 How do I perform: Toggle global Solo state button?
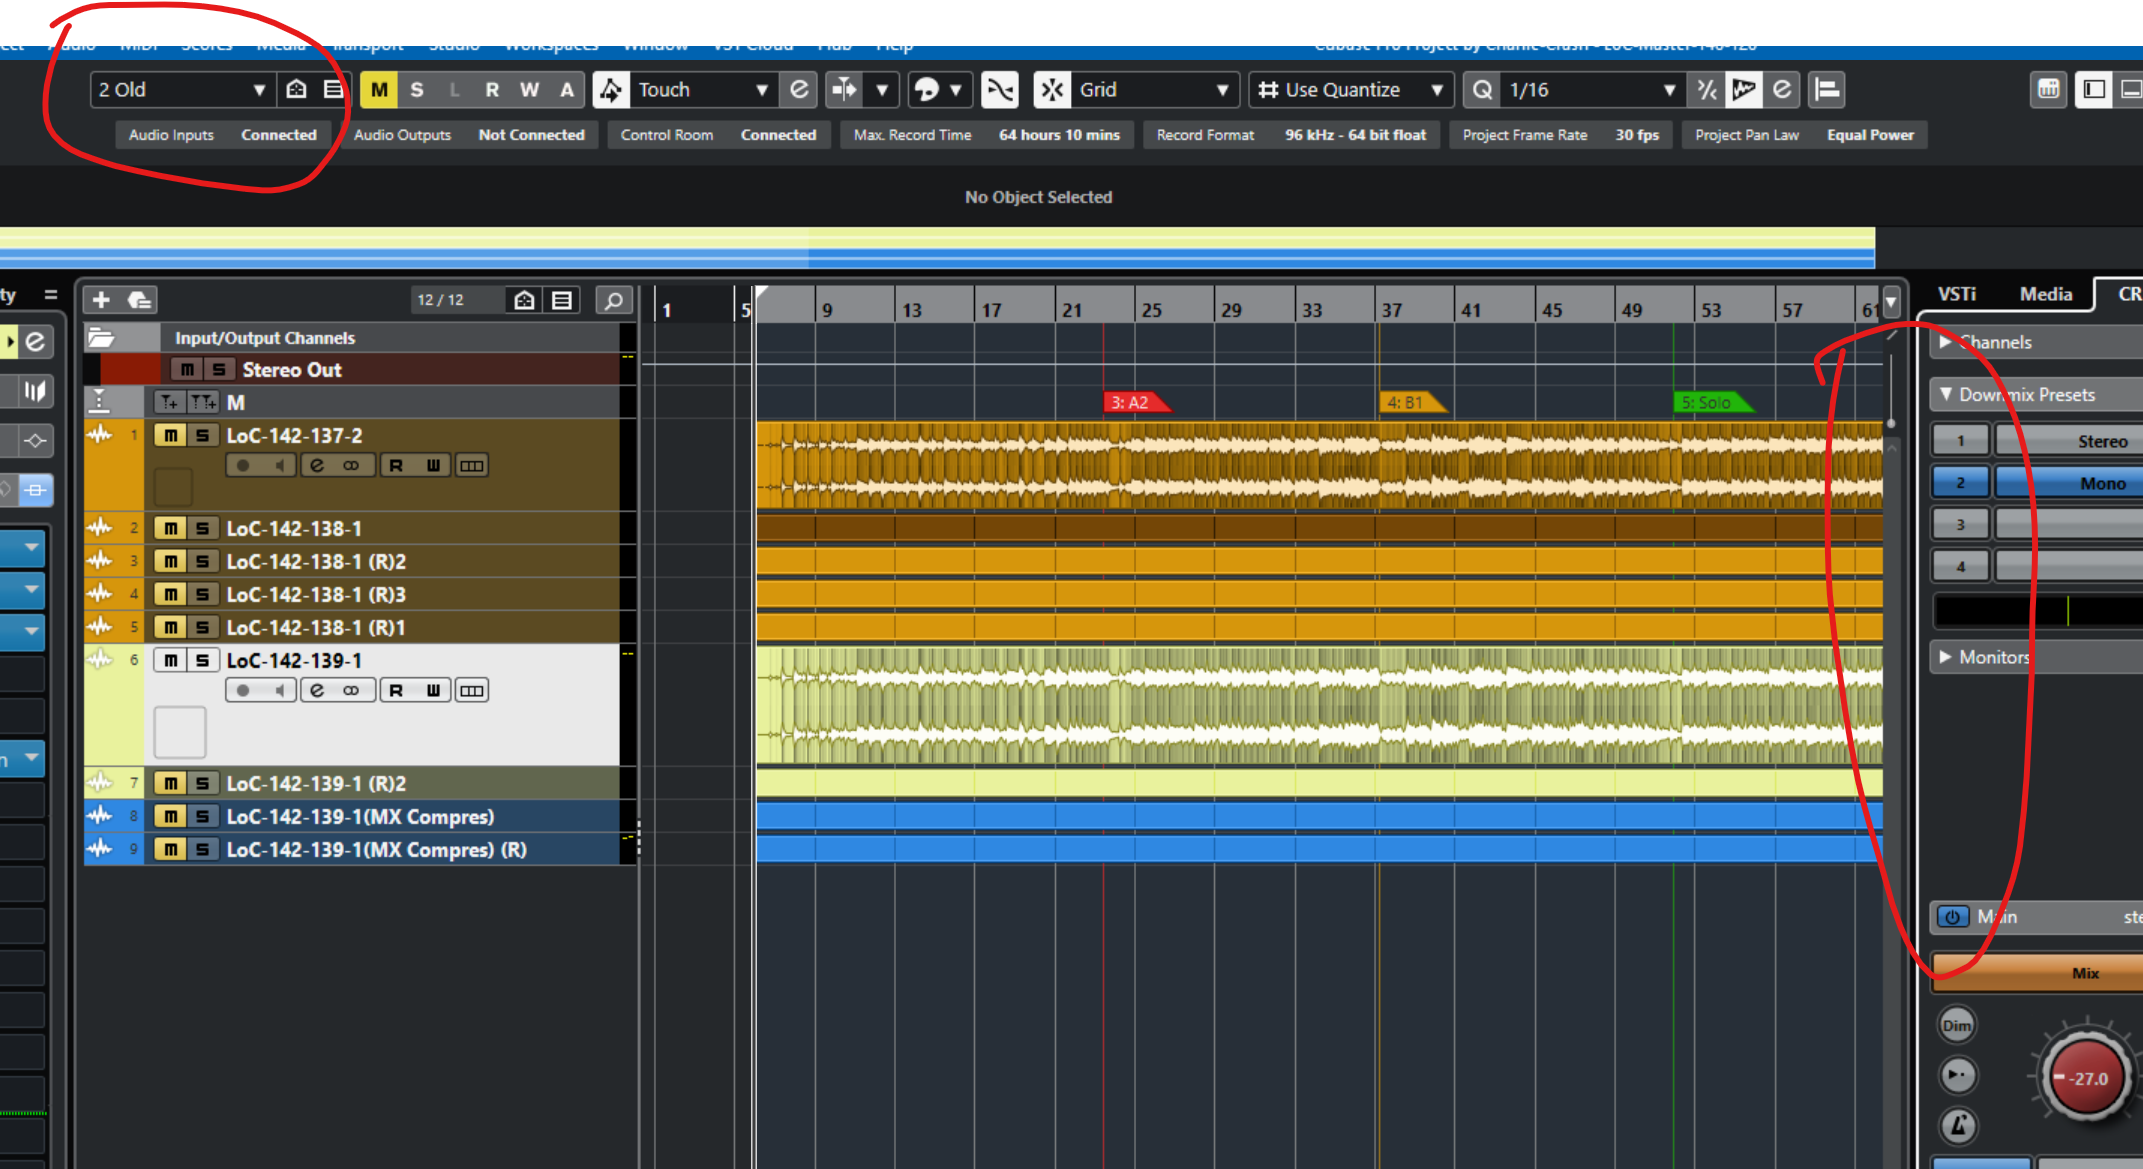[417, 90]
